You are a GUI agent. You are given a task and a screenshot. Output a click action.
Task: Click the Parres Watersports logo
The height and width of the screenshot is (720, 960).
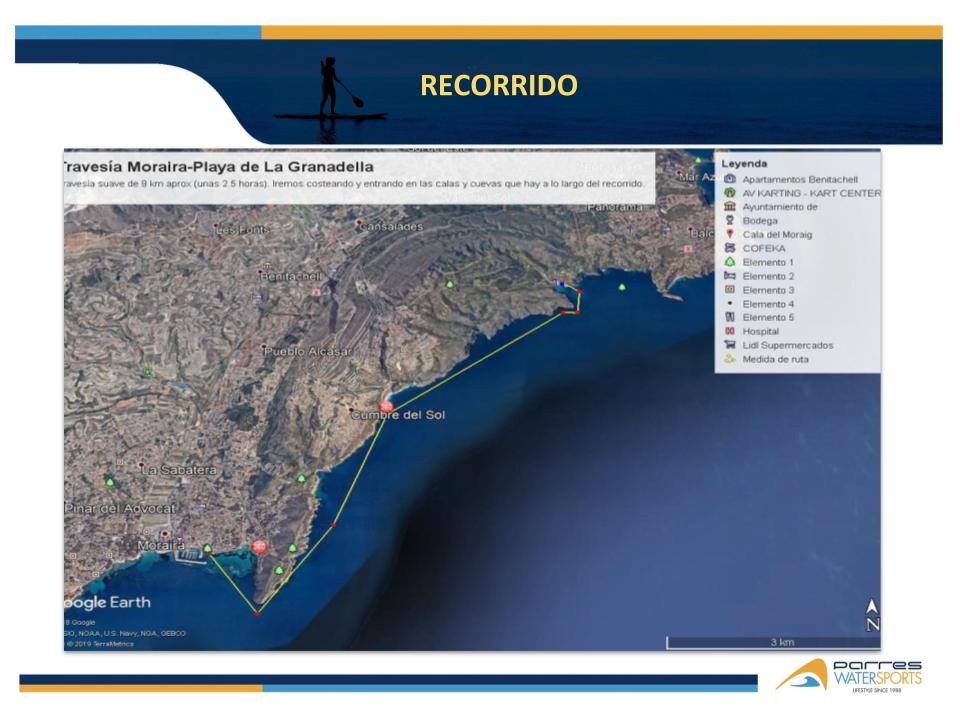coord(849,676)
